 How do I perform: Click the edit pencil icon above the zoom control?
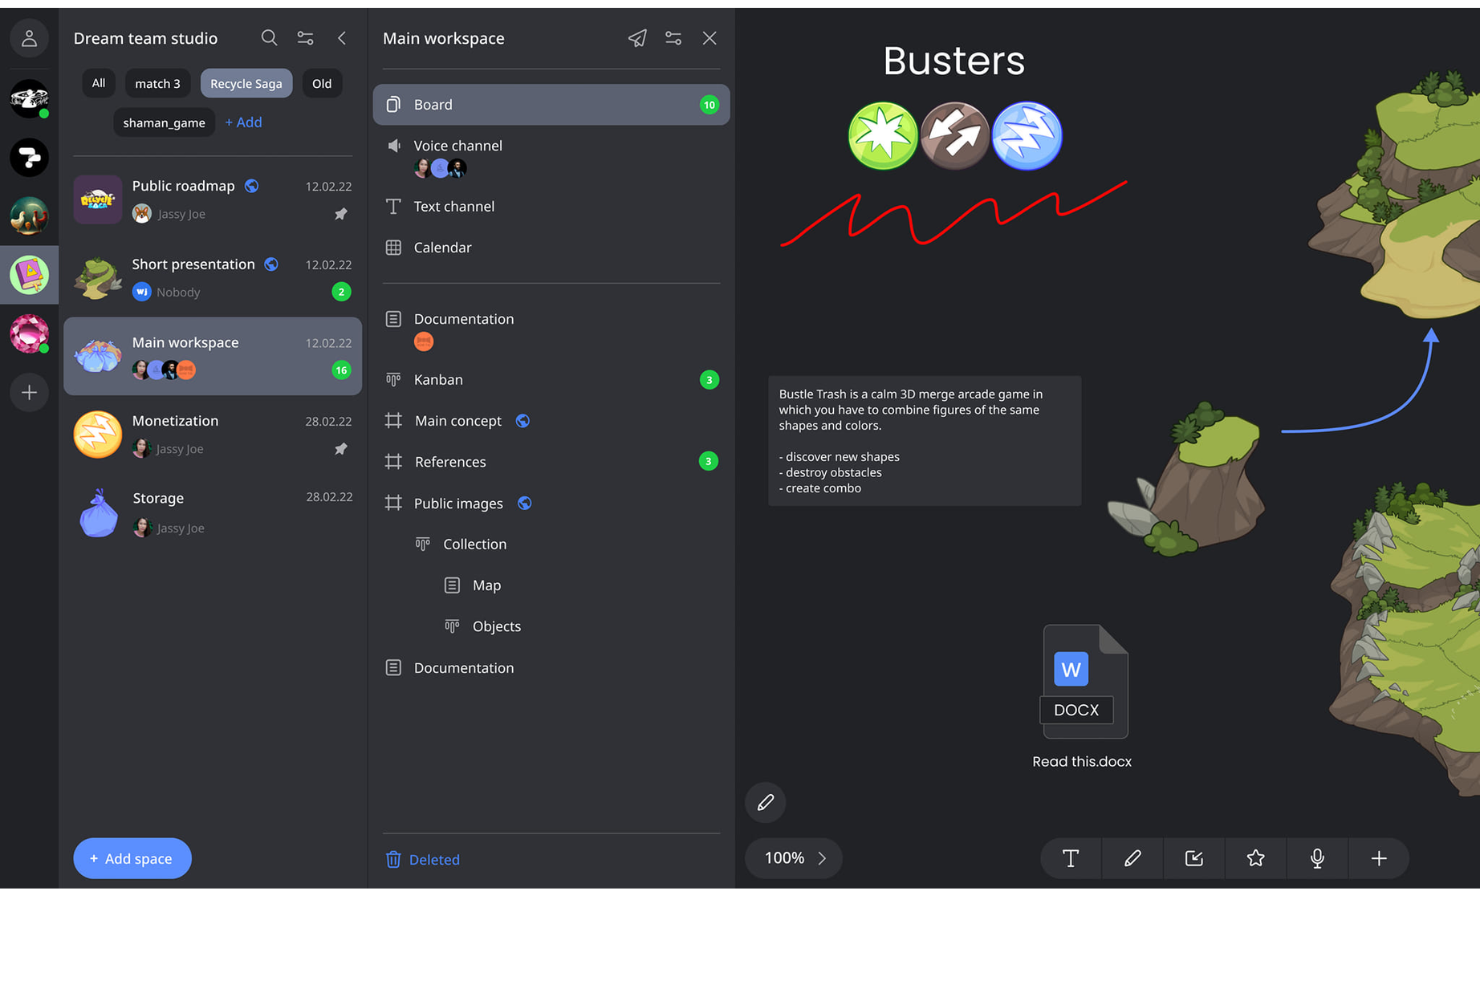pos(764,802)
